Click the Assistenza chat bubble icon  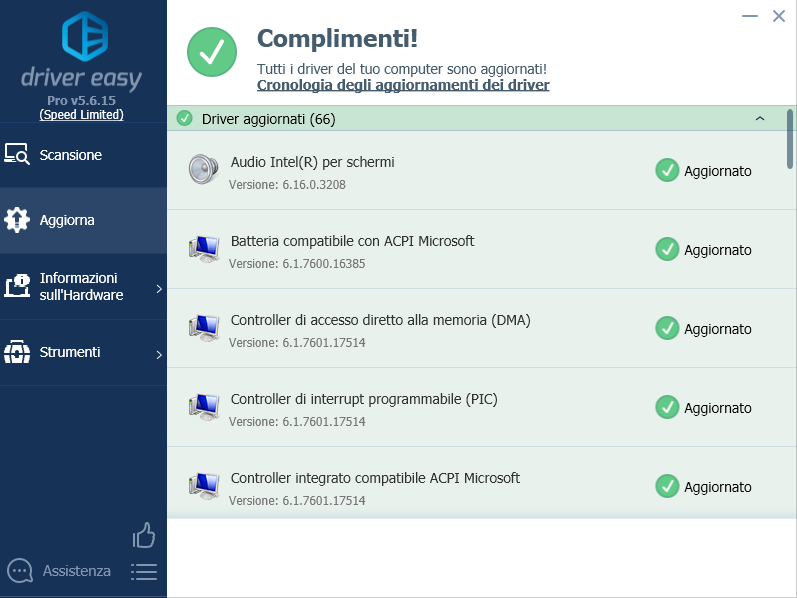point(20,571)
